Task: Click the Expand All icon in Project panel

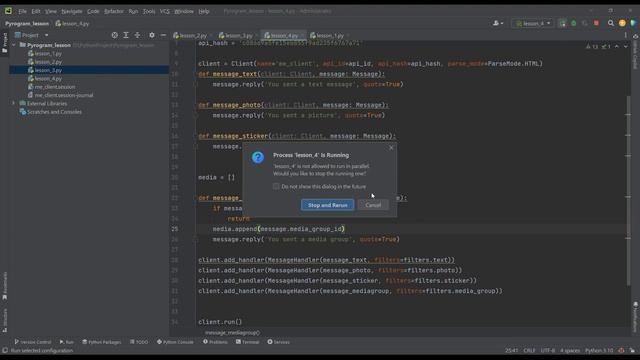Action: tap(126, 36)
